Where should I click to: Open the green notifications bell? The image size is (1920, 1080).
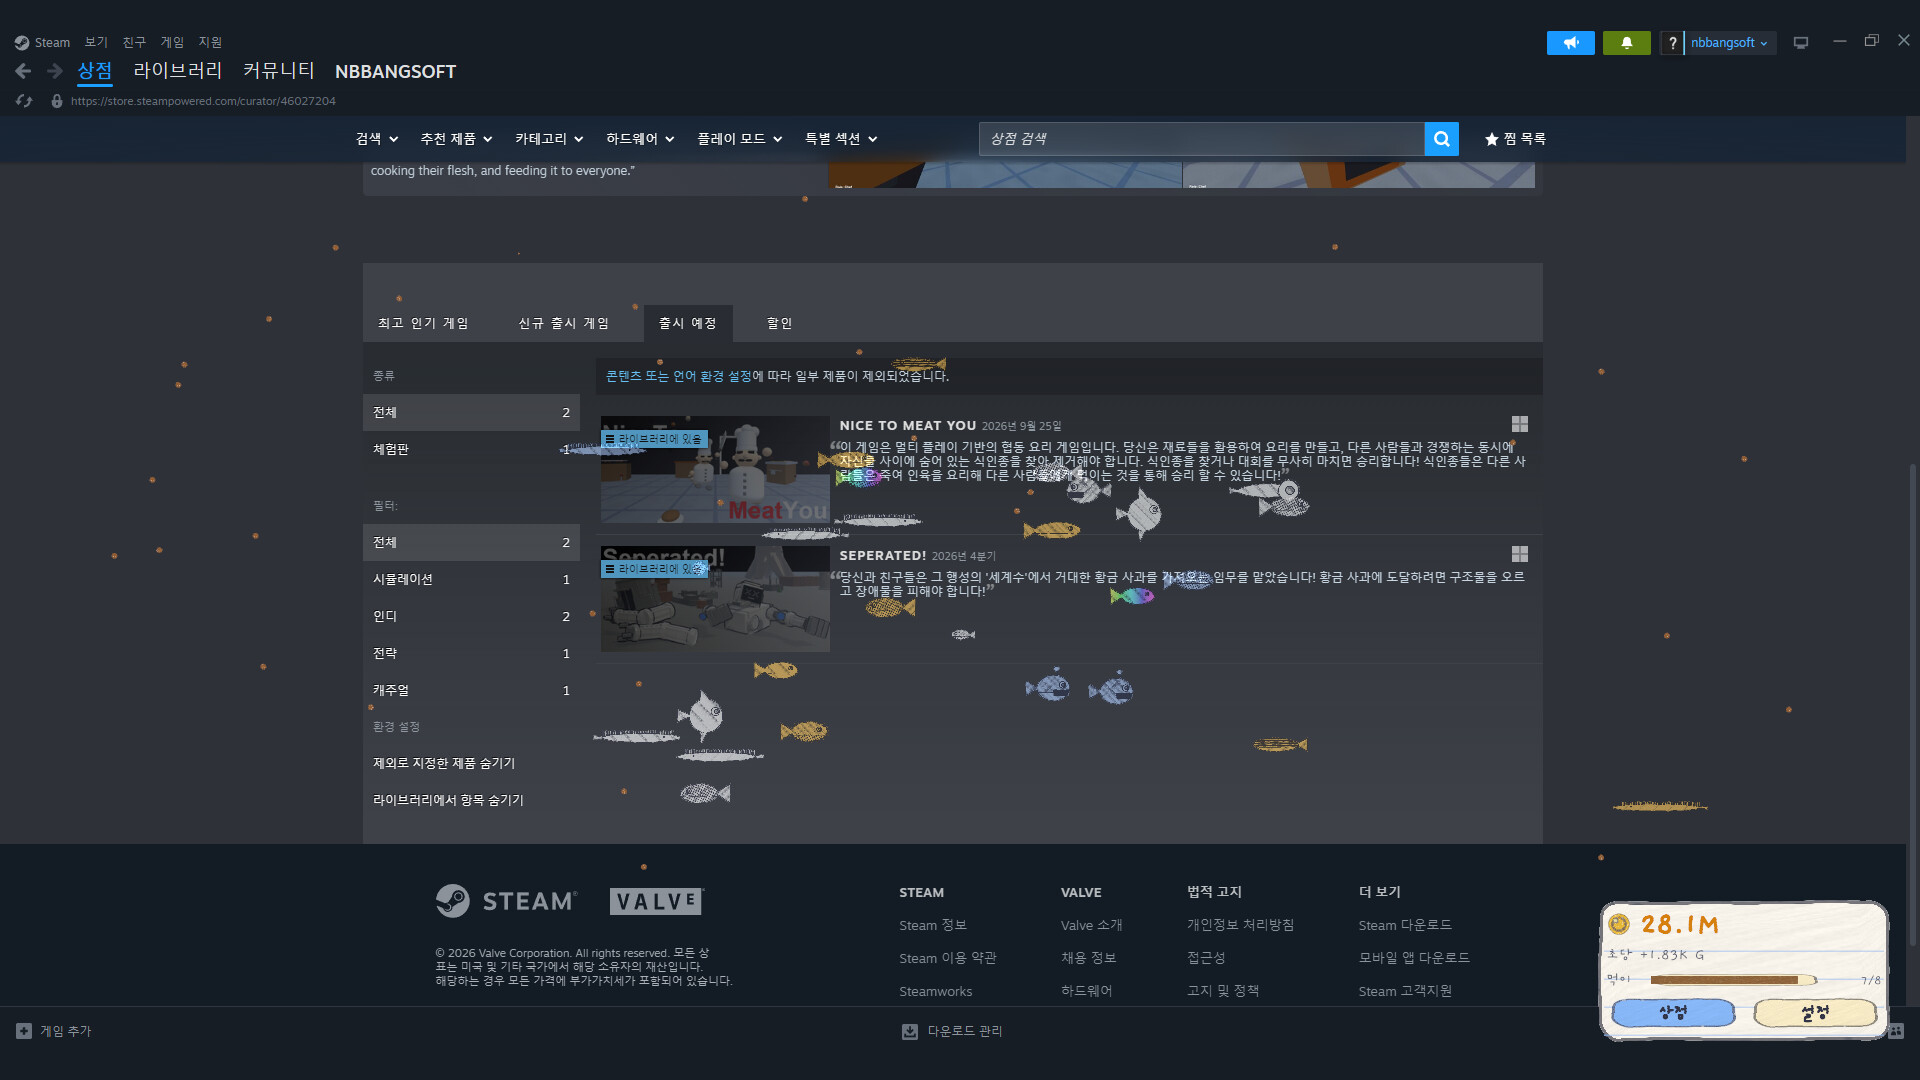click(x=1627, y=43)
